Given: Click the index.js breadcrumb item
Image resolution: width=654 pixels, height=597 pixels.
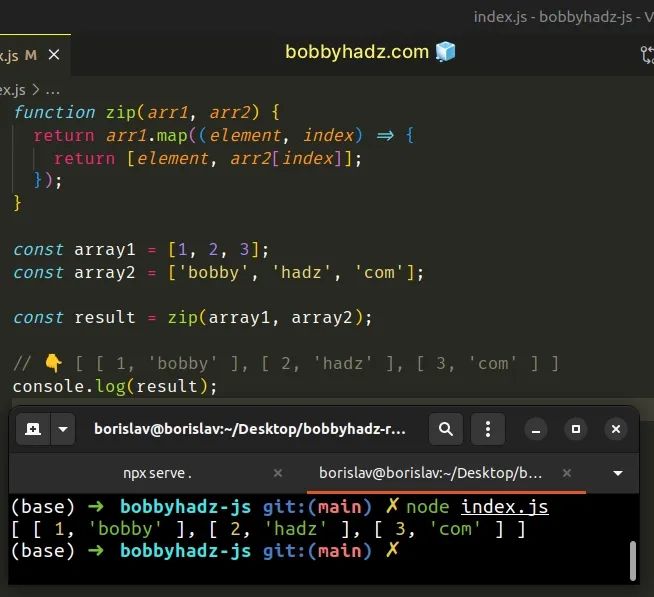Looking at the screenshot, I should click(x=13, y=90).
